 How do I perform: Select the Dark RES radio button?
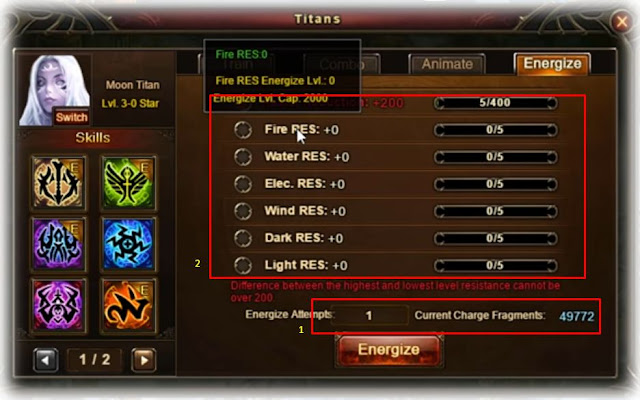(x=243, y=238)
